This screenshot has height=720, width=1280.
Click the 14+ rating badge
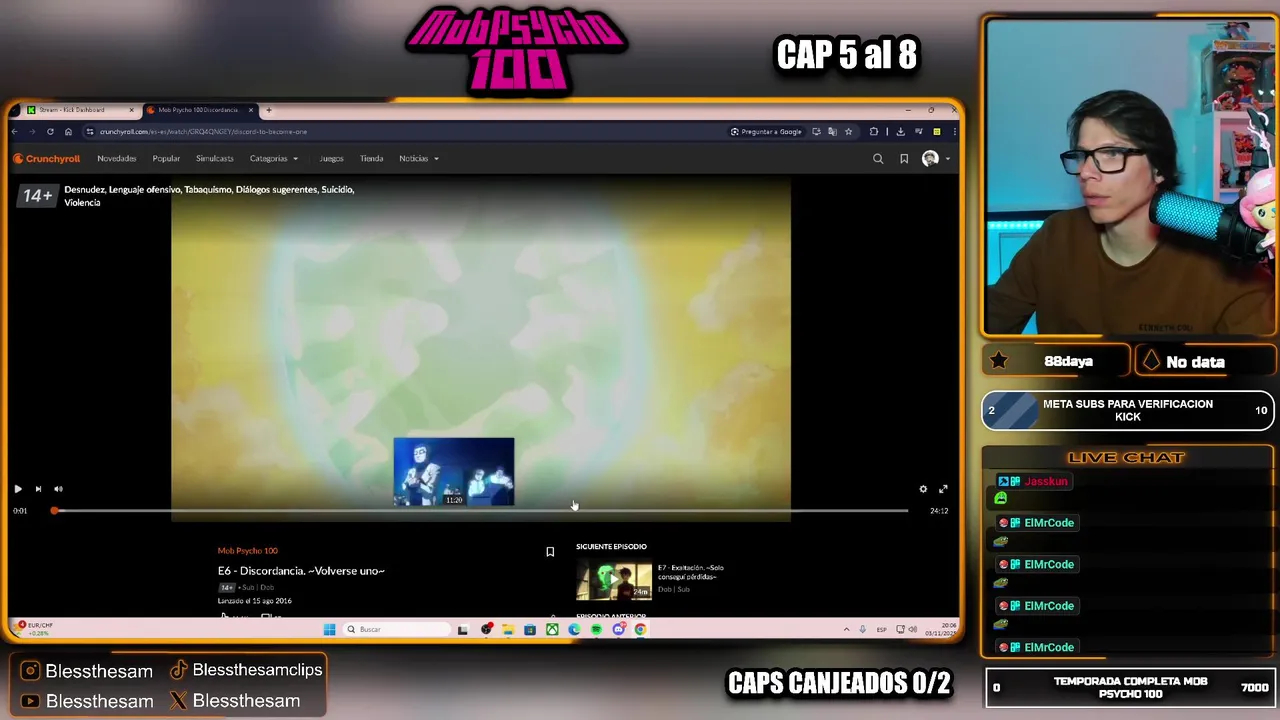coord(38,196)
